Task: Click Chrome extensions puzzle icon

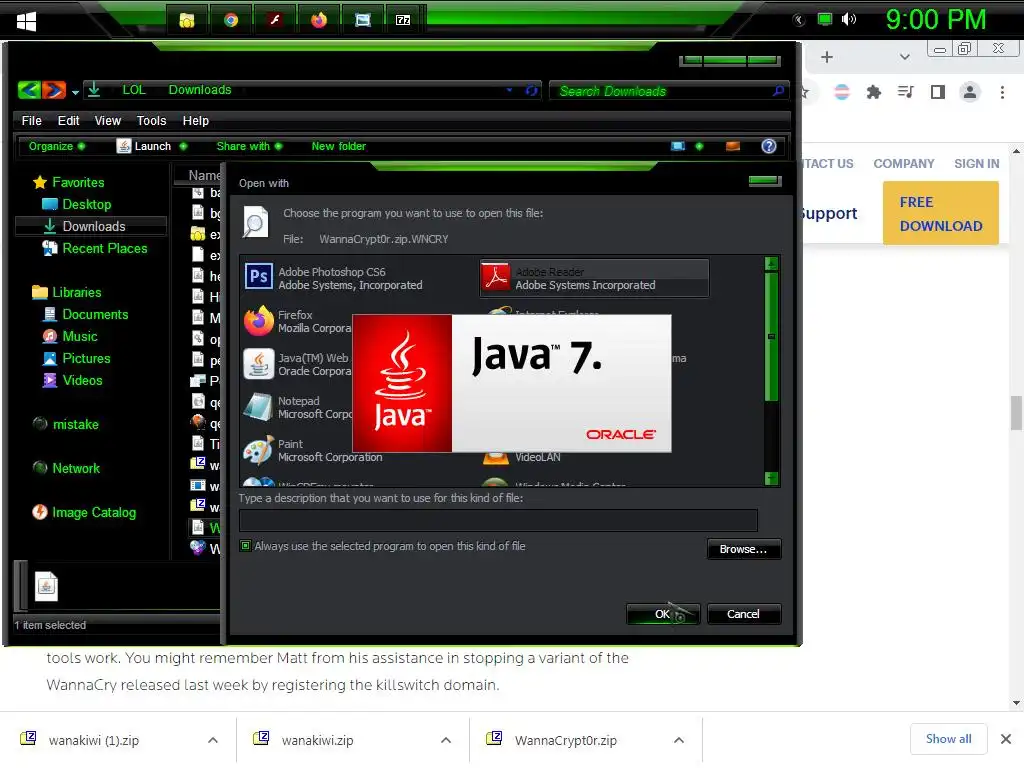Action: pos(874,92)
